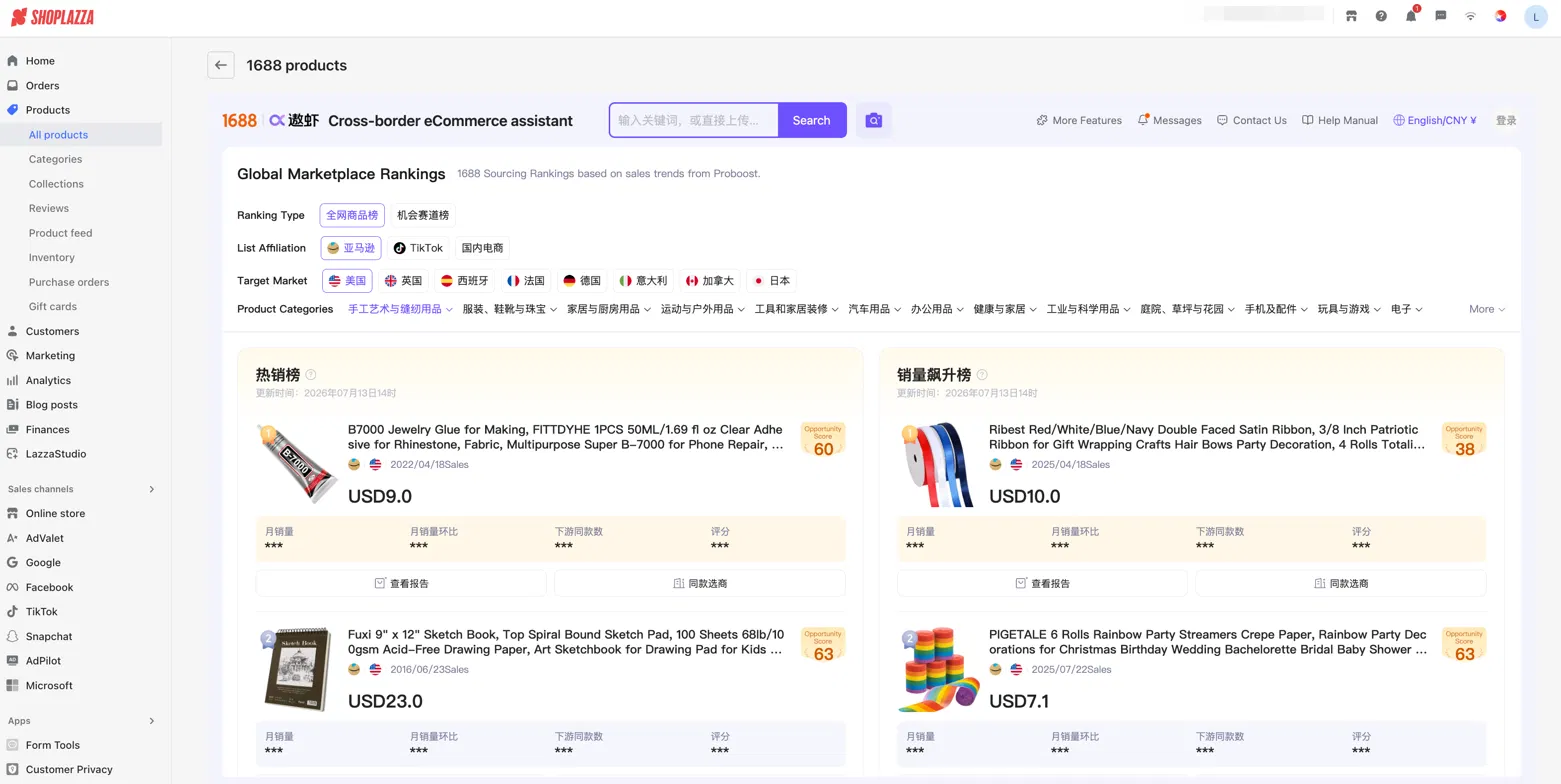Screen dimensions: 1561x784
Task: Open Blog posts in the sidebar
Action: pos(51,405)
